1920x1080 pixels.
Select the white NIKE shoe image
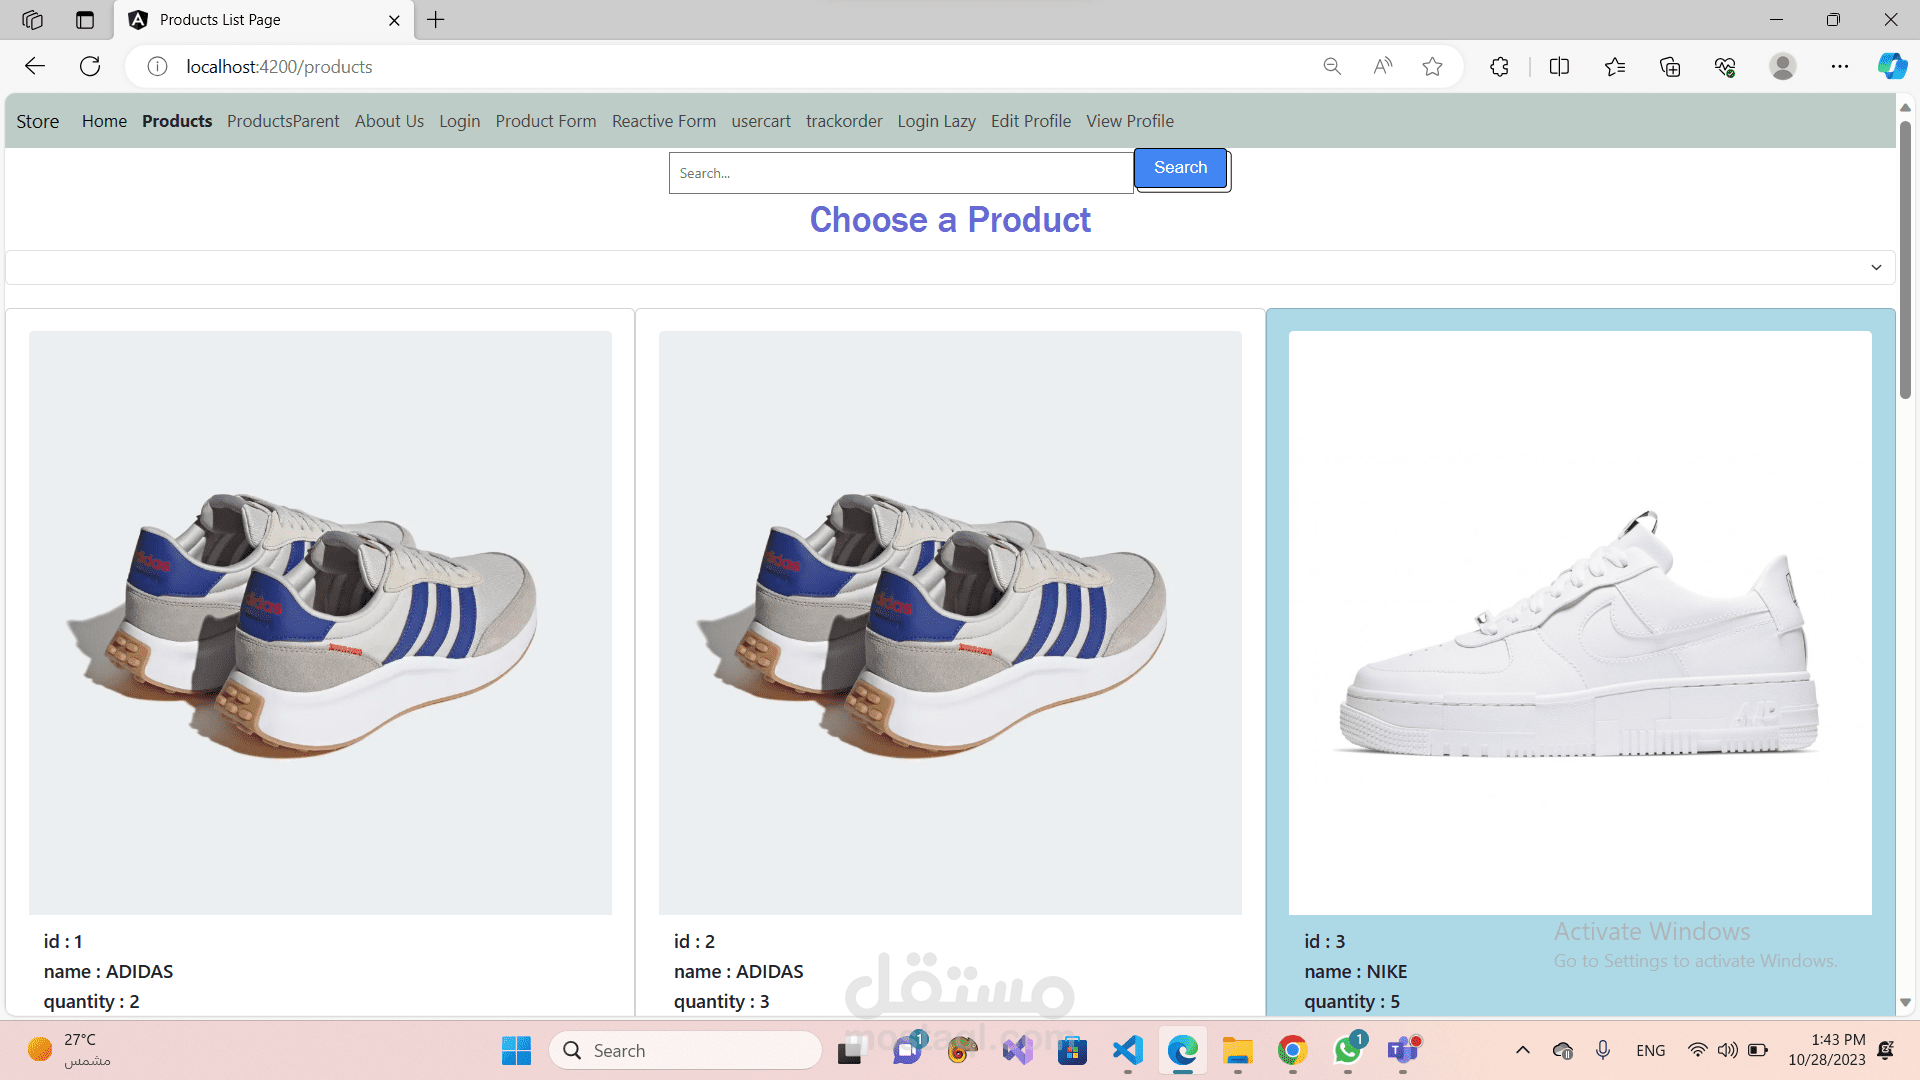click(x=1580, y=623)
